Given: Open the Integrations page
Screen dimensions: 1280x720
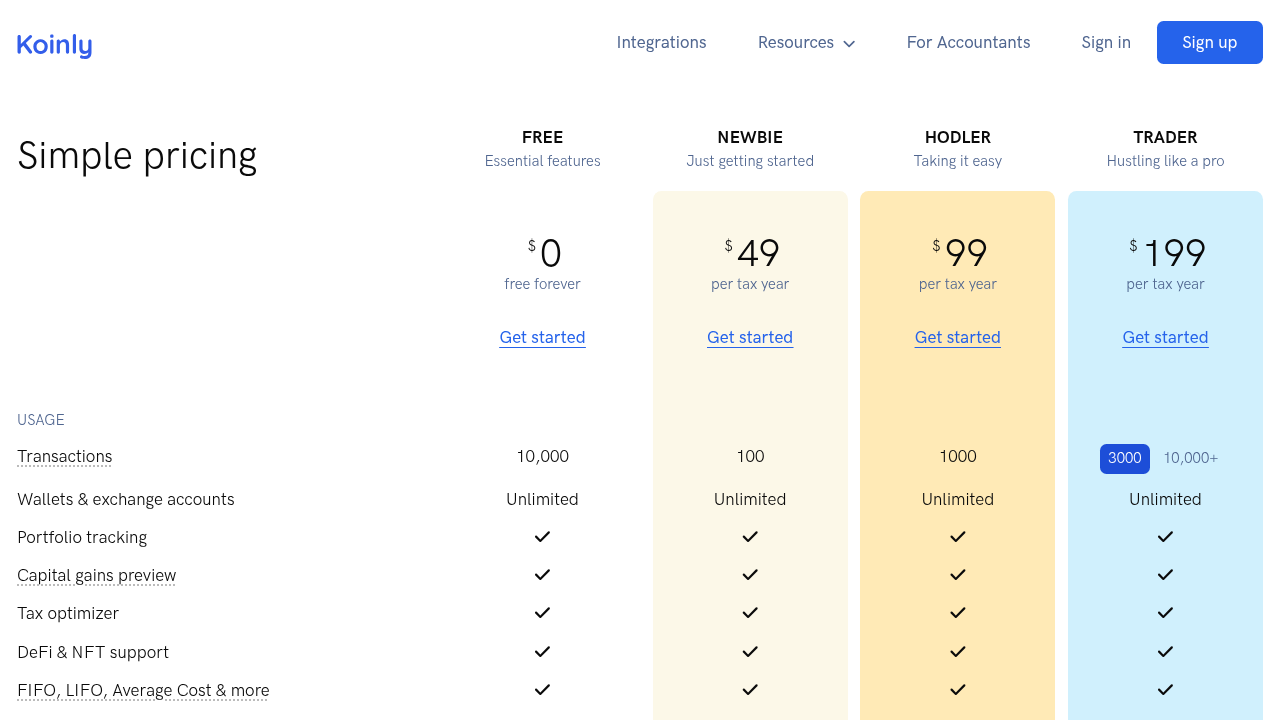Looking at the screenshot, I should point(661,42).
